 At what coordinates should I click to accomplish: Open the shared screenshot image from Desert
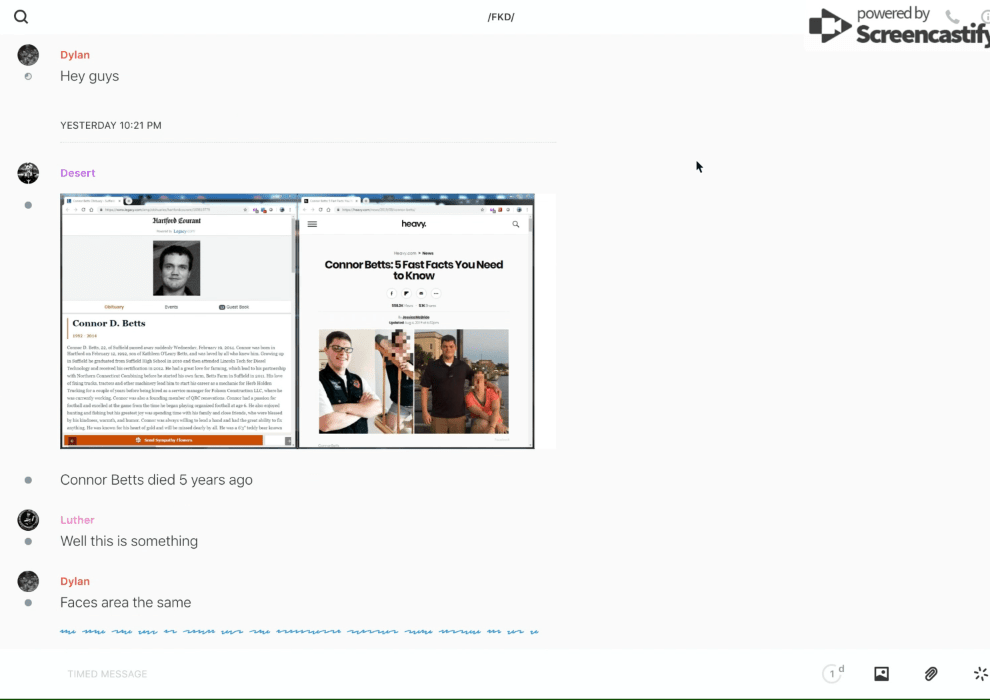[x=297, y=321]
